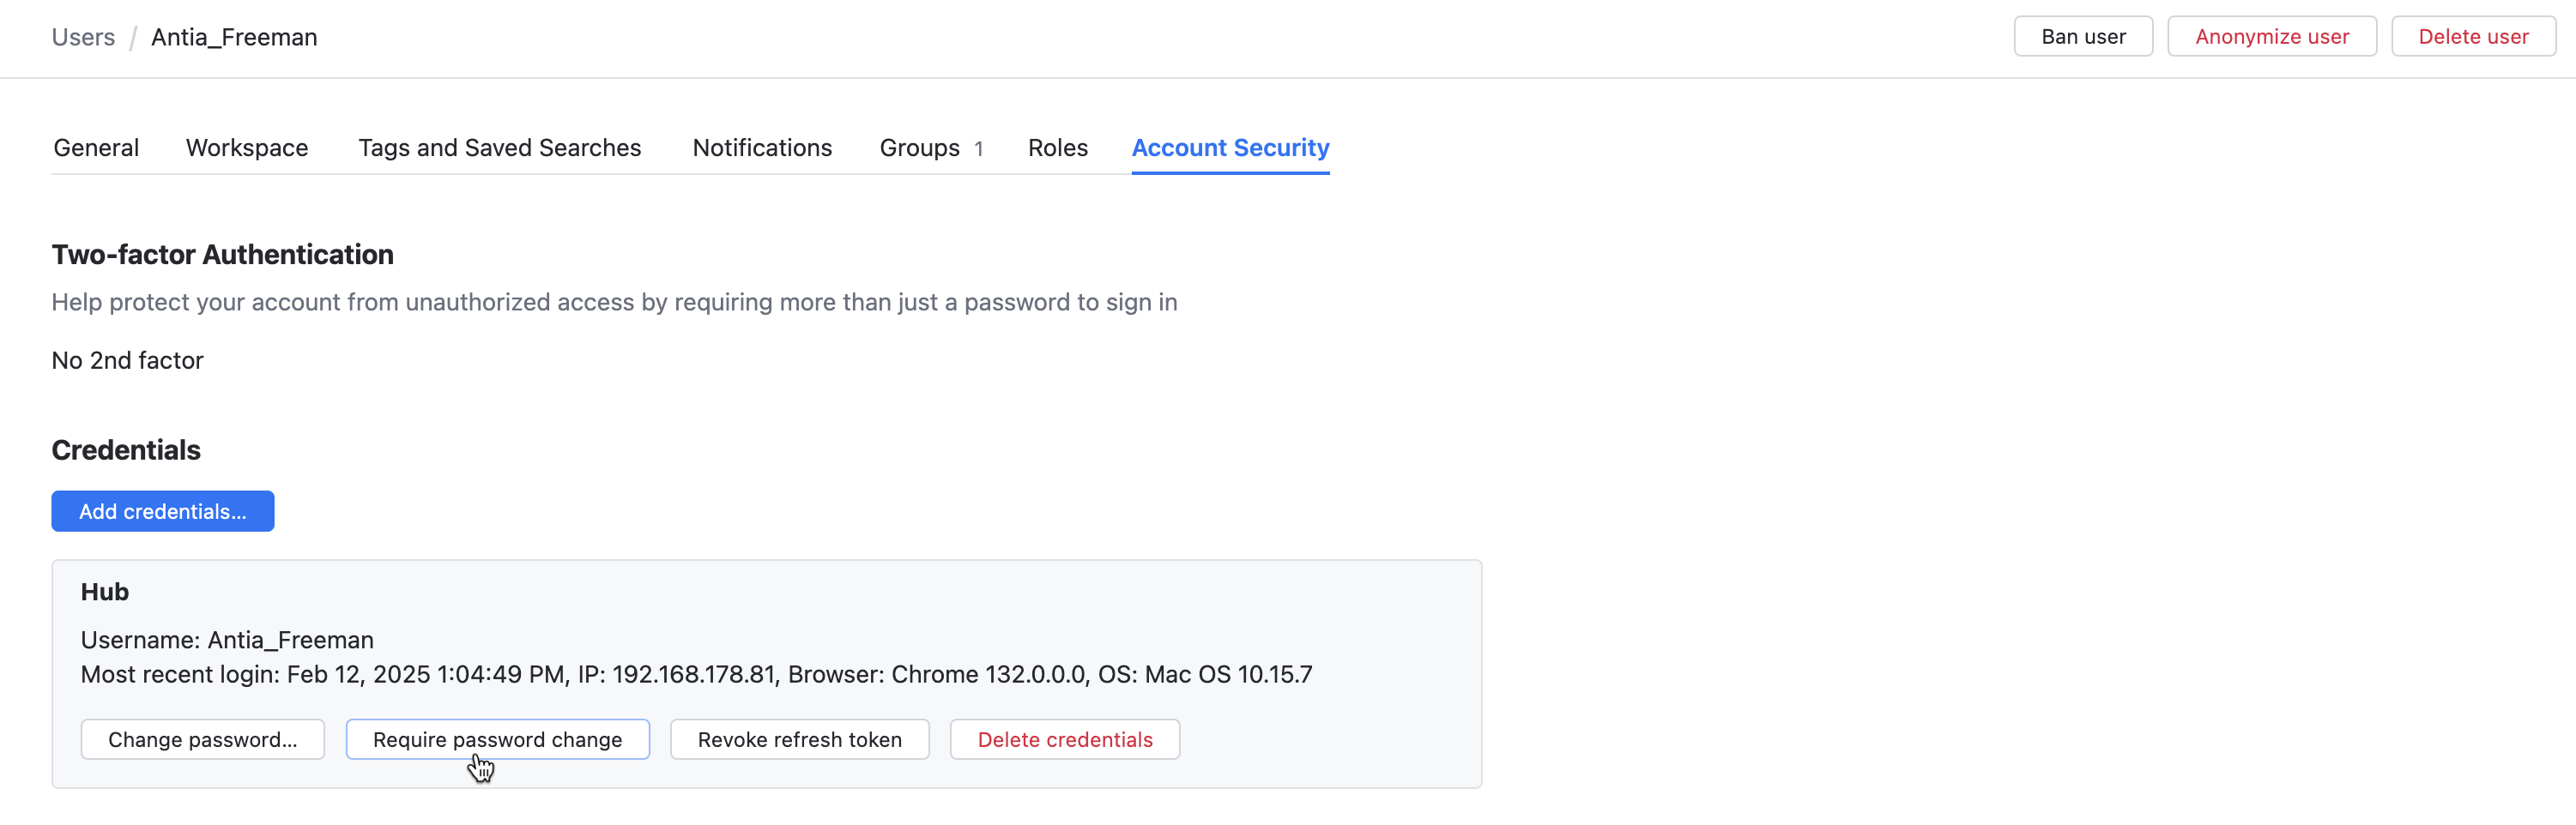Switch to the General tab
The height and width of the screenshot is (825, 2576).
pyautogui.click(x=96, y=147)
